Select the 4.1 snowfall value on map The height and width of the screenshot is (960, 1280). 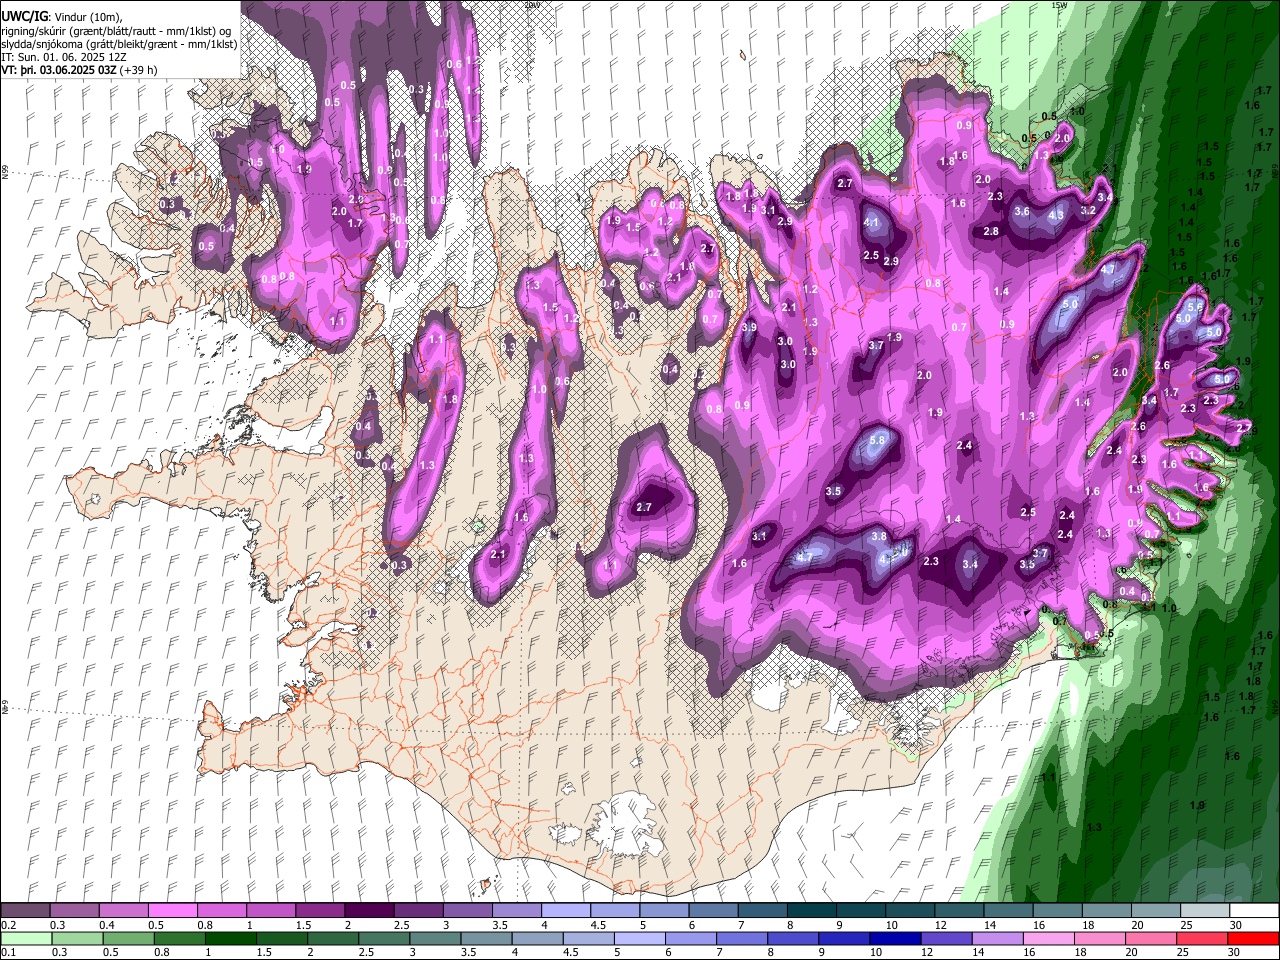871,223
